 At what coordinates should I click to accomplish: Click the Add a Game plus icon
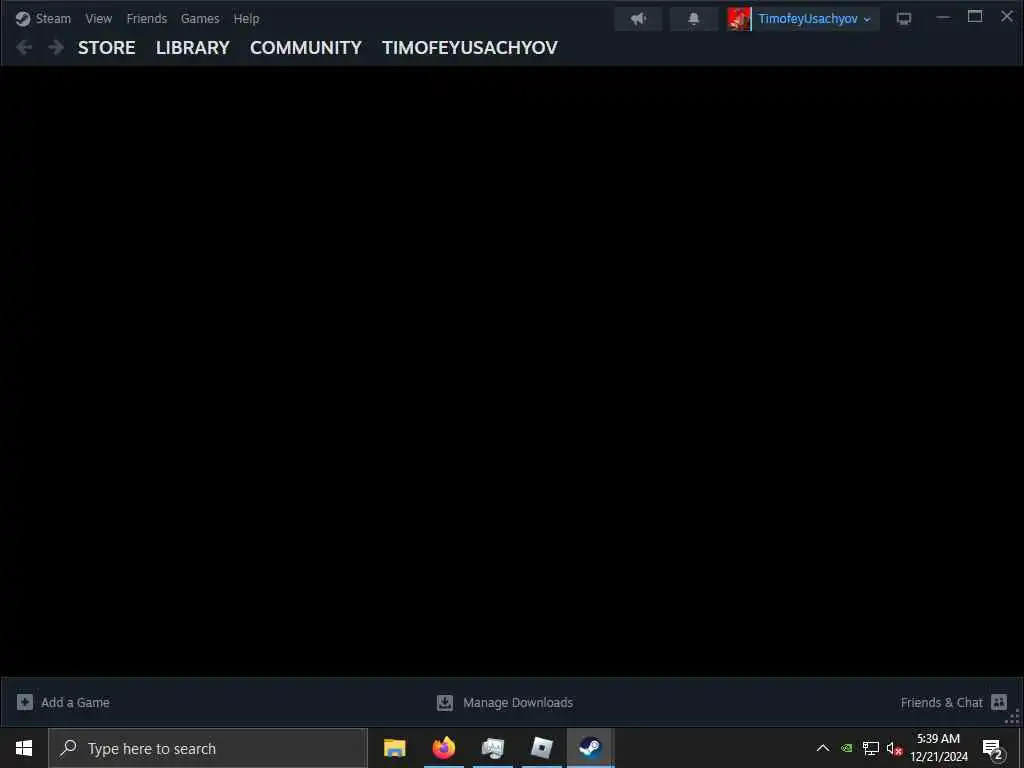[x=25, y=702]
